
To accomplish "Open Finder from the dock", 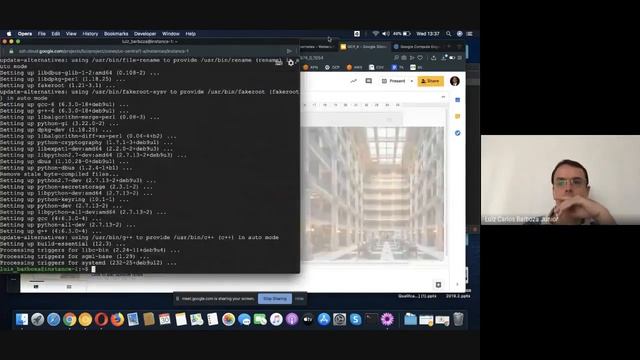I will [22, 319].
